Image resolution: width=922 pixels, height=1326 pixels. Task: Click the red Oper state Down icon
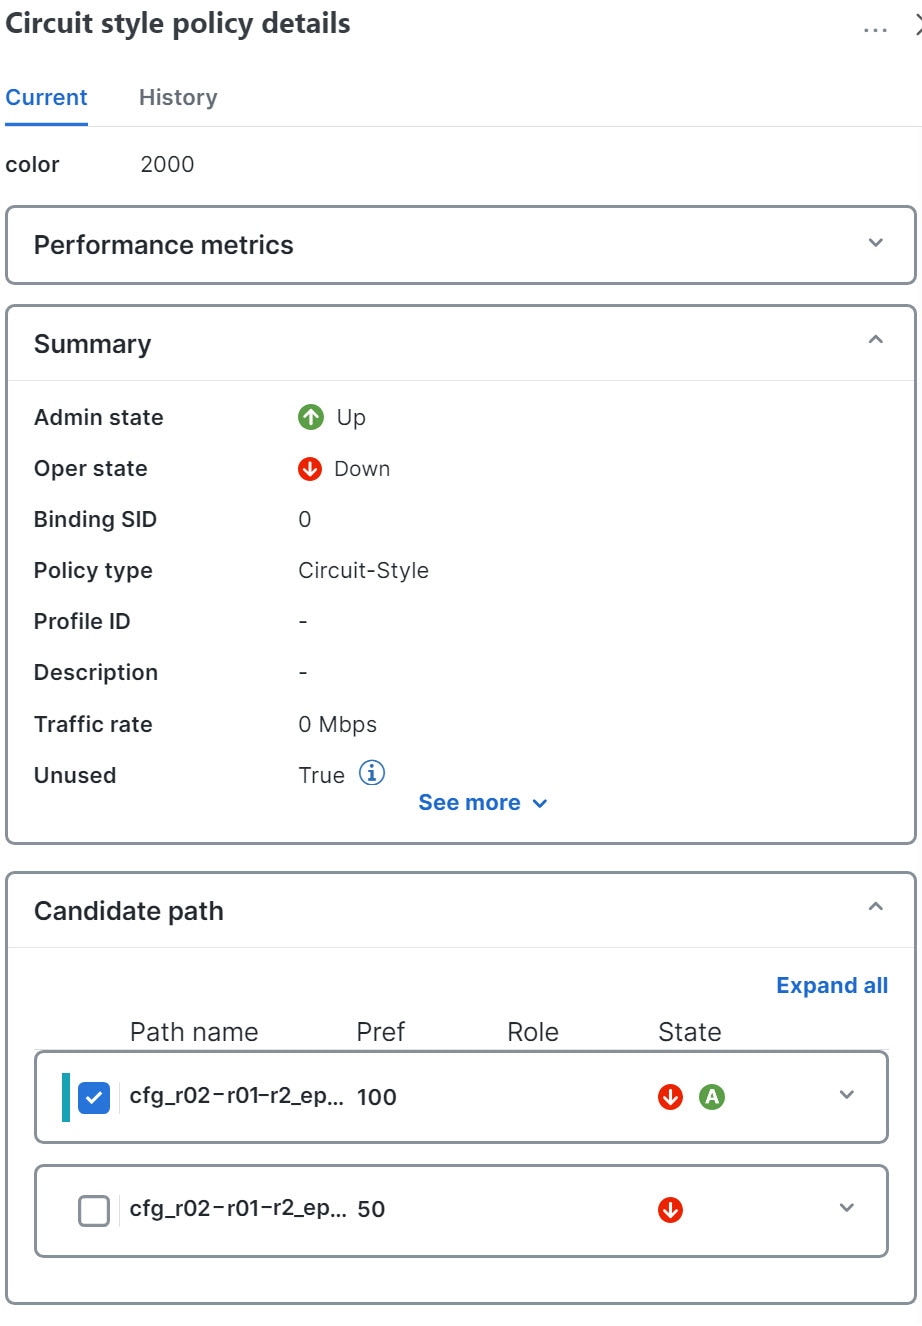pyautogui.click(x=310, y=469)
